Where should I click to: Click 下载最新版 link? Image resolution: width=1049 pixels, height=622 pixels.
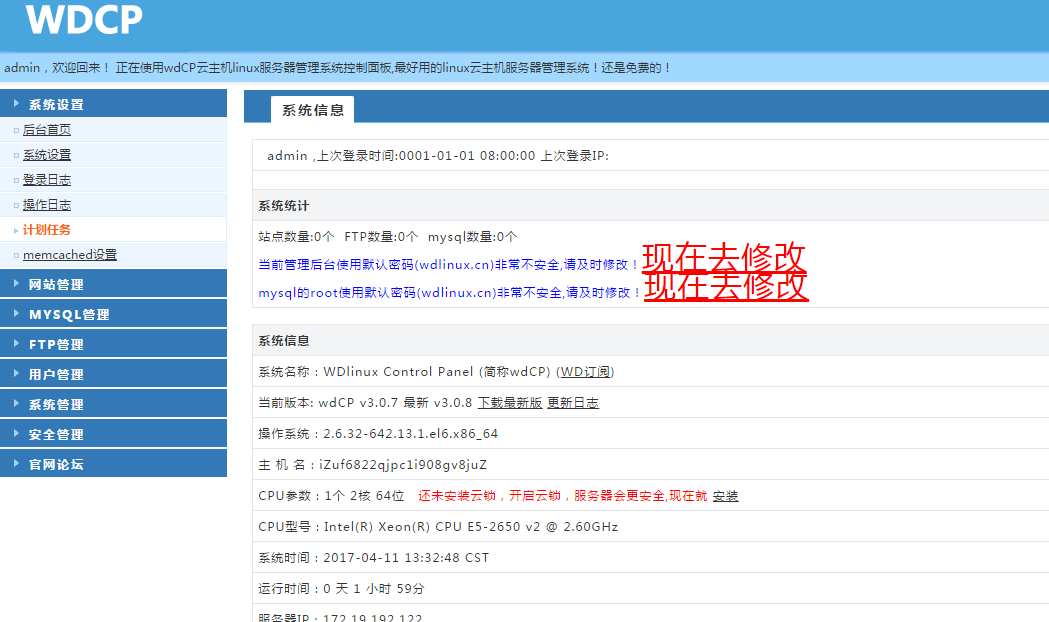coord(510,403)
